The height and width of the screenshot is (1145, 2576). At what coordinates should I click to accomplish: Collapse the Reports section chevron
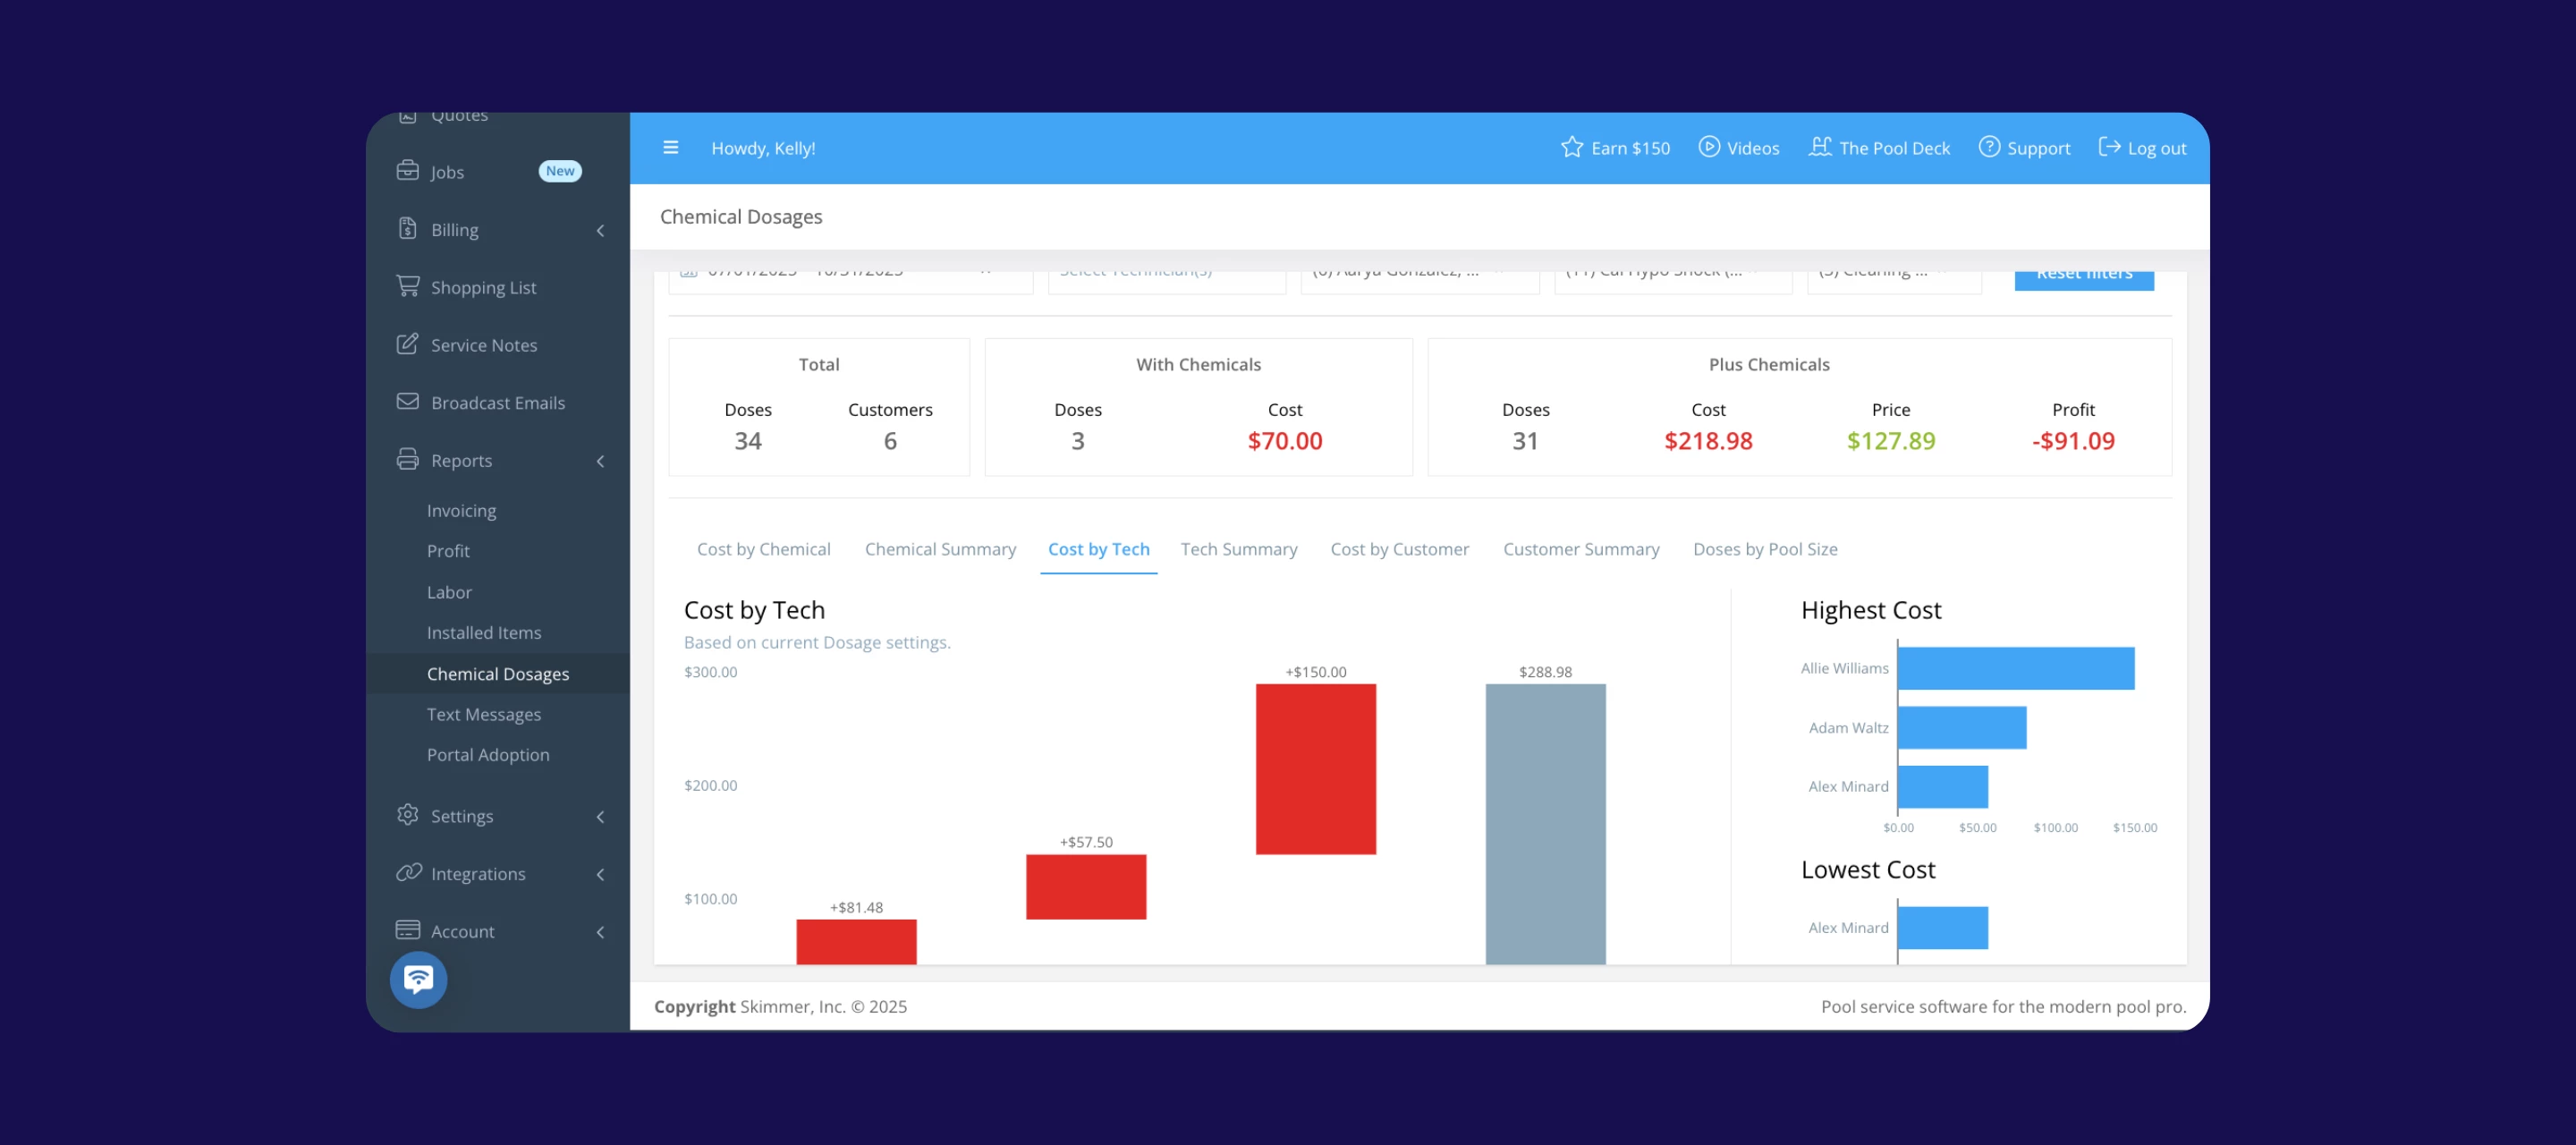click(x=600, y=461)
